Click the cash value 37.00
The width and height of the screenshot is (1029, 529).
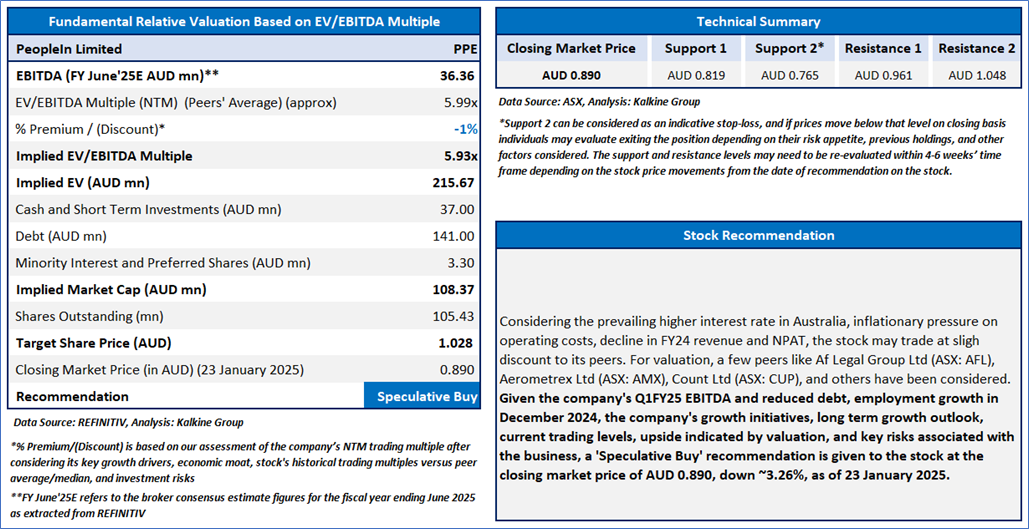tap(459, 209)
